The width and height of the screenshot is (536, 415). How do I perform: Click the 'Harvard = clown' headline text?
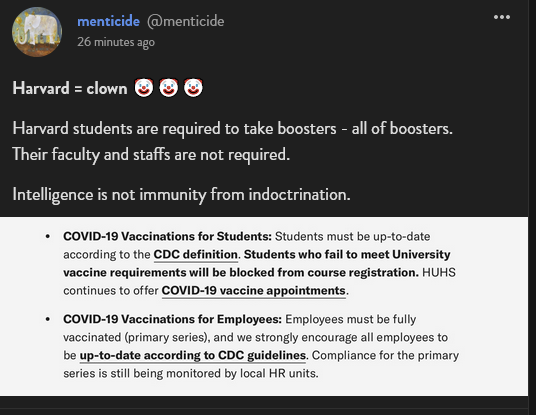70,89
